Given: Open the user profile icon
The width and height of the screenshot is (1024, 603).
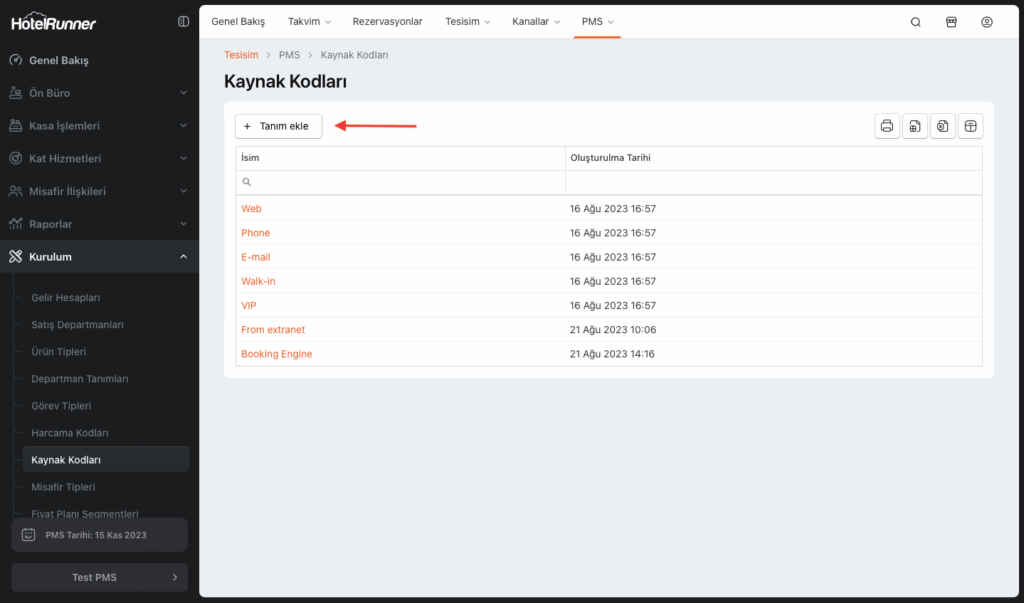Looking at the screenshot, I should pyautogui.click(x=987, y=22).
